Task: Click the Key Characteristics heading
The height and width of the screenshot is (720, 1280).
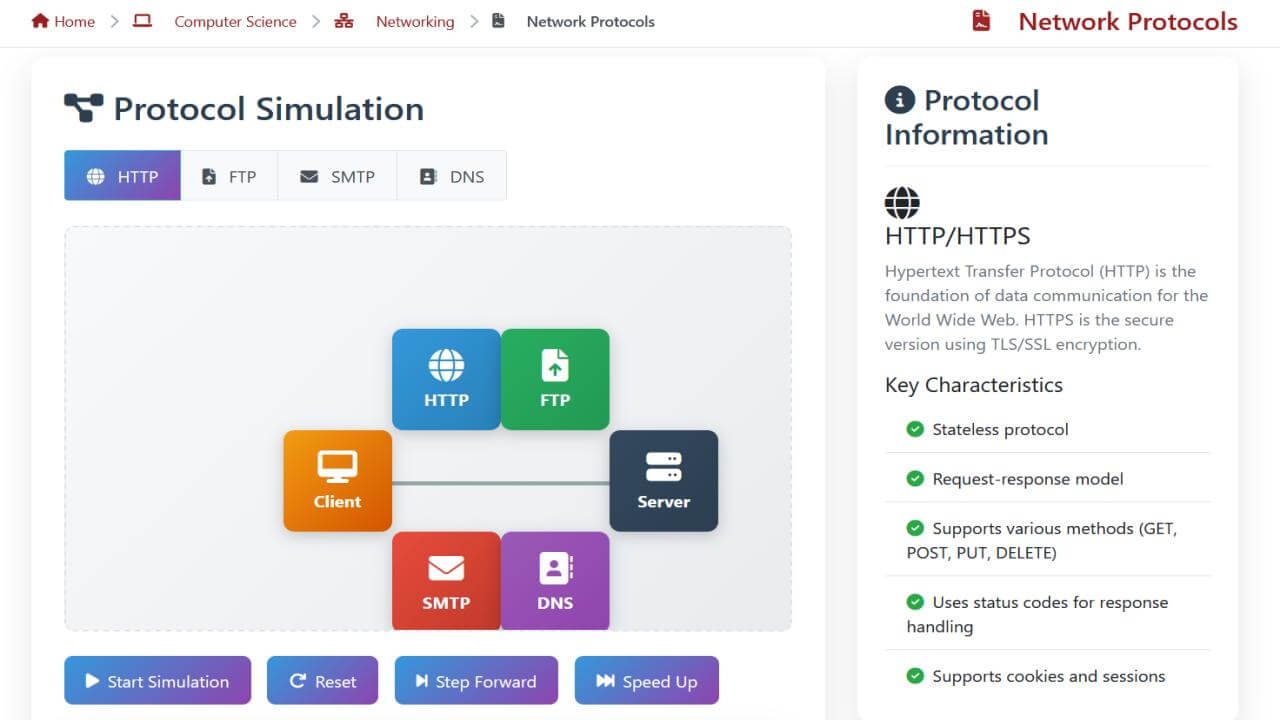Action: pyautogui.click(x=974, y=385)
